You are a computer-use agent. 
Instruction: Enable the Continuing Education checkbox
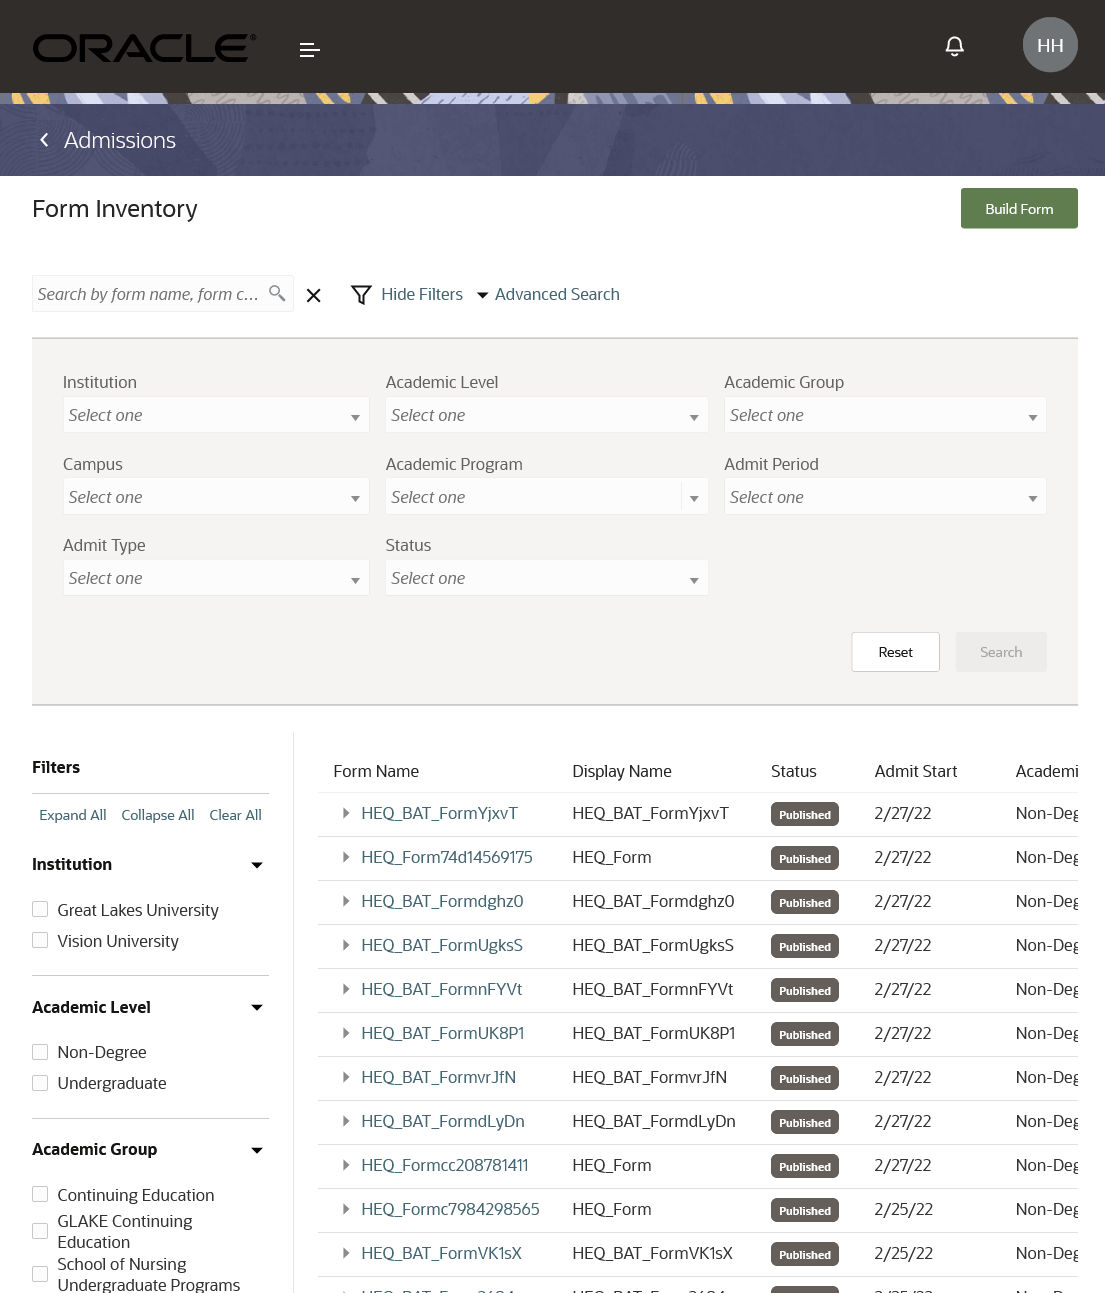click(x=40, y=1194)
